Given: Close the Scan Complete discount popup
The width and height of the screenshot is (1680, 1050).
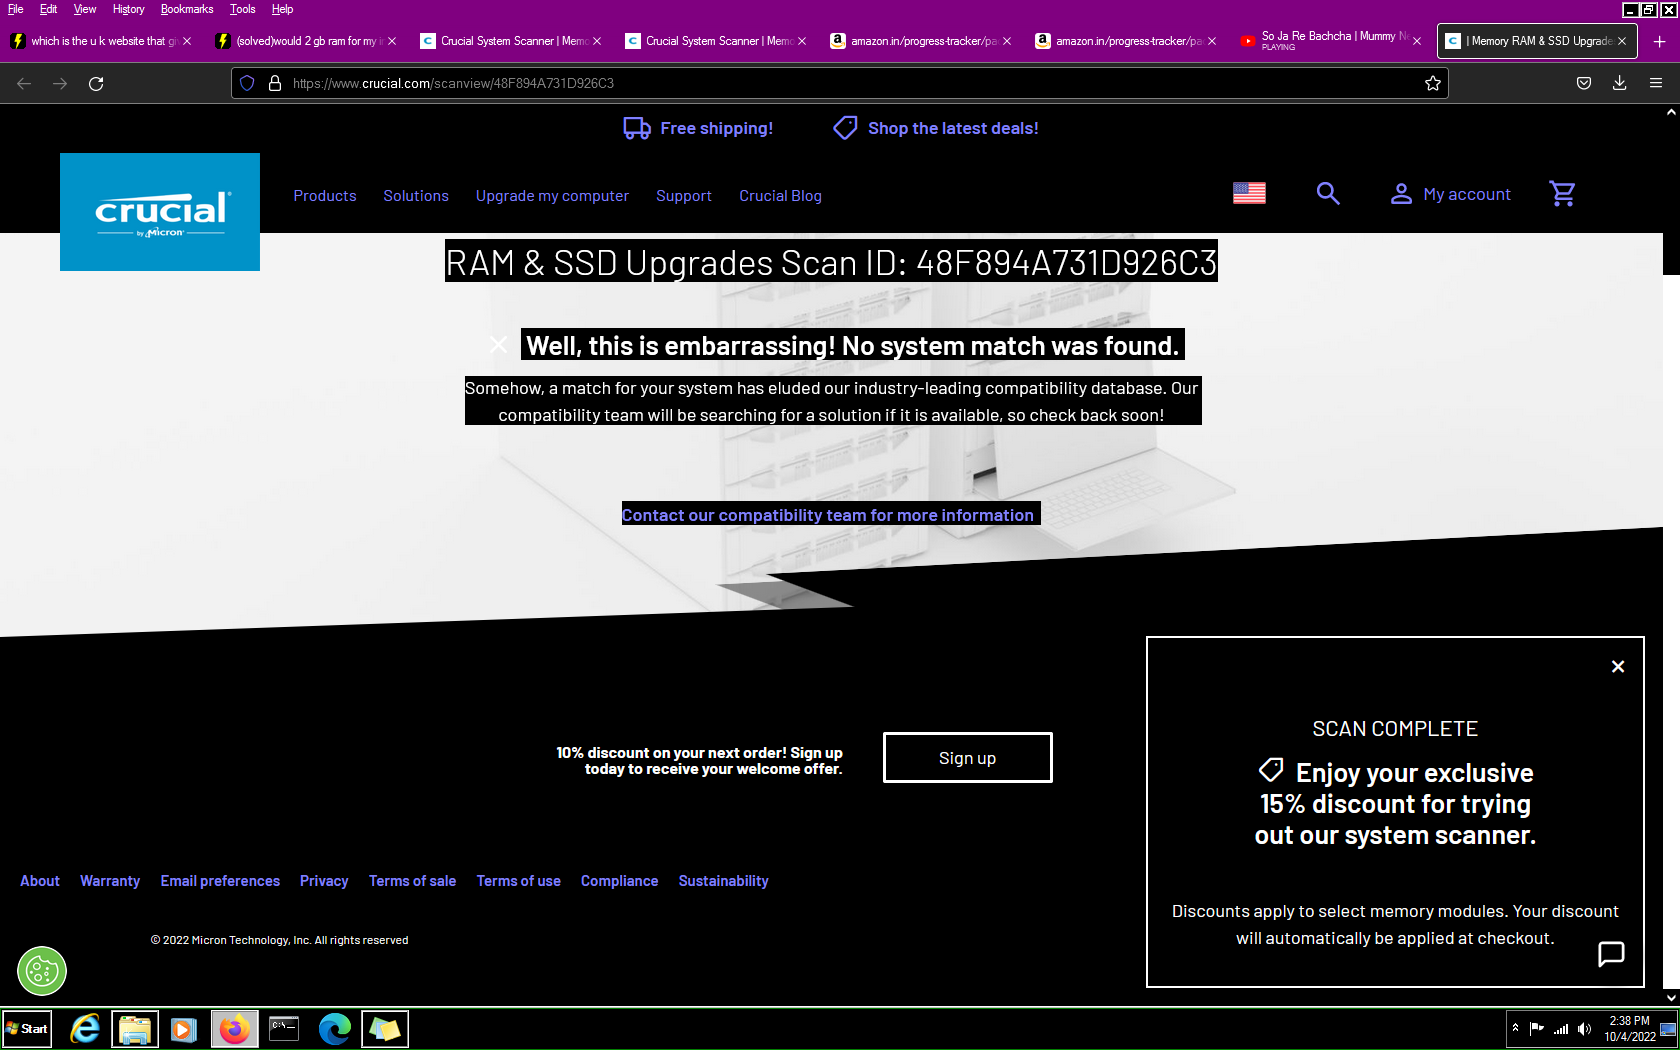Looking at the screenshot, I should [1617, 666].
